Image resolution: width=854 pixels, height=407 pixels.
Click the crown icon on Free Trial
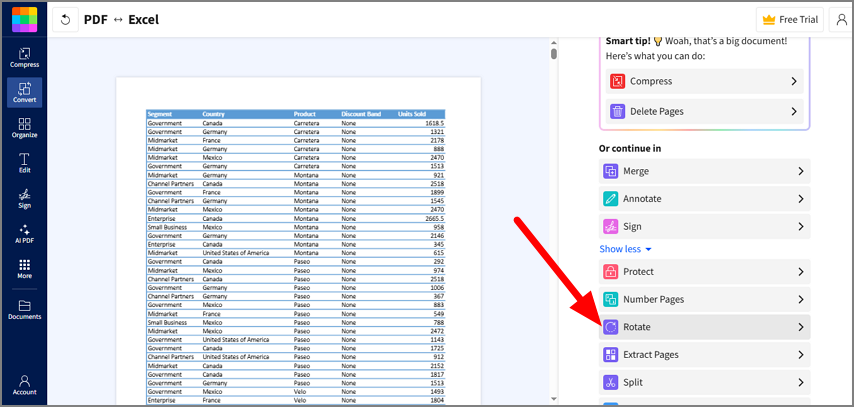click(768, 20)
